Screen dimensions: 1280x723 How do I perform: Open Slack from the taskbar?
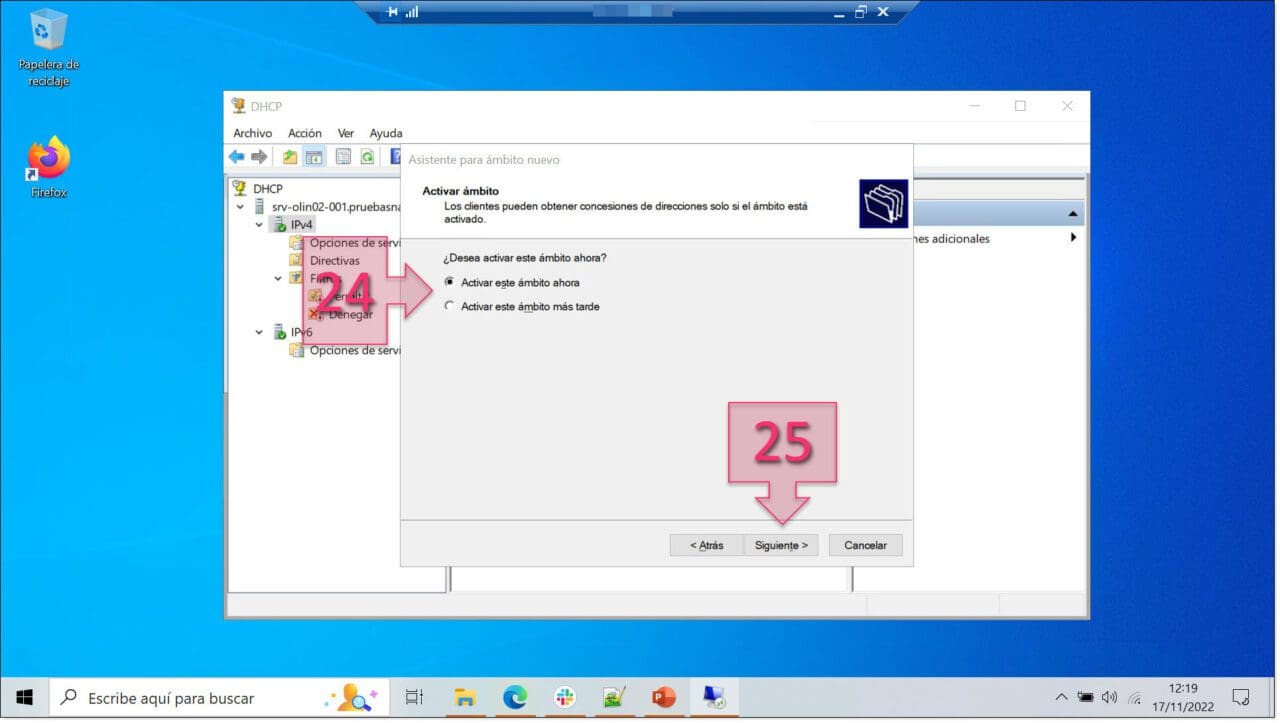(565, 697)
